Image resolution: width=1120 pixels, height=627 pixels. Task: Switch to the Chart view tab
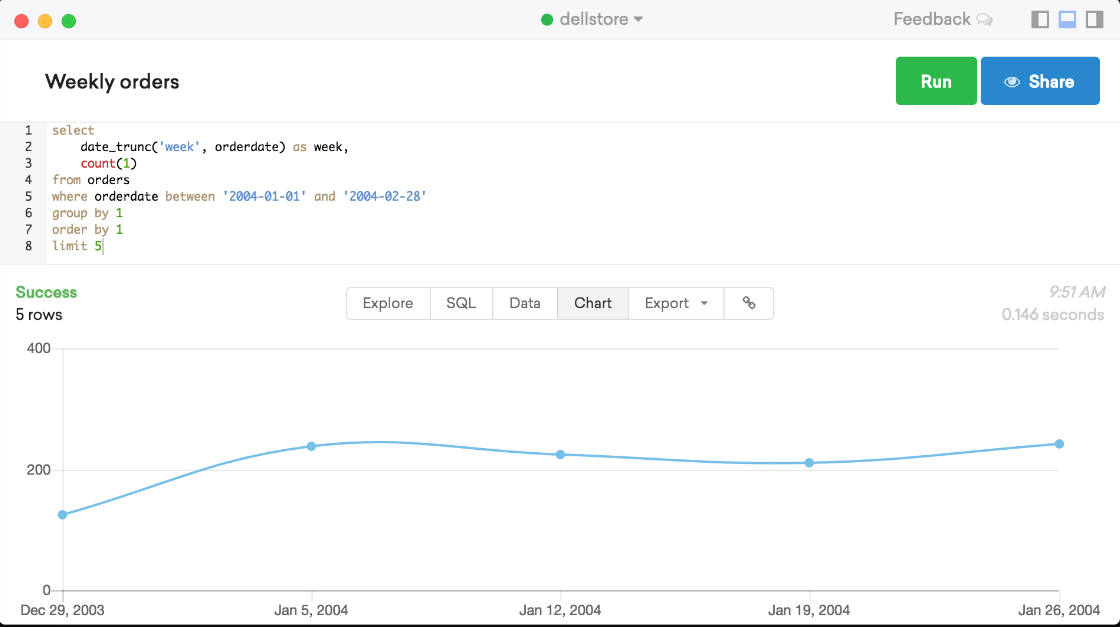click(x=593, y=303)
